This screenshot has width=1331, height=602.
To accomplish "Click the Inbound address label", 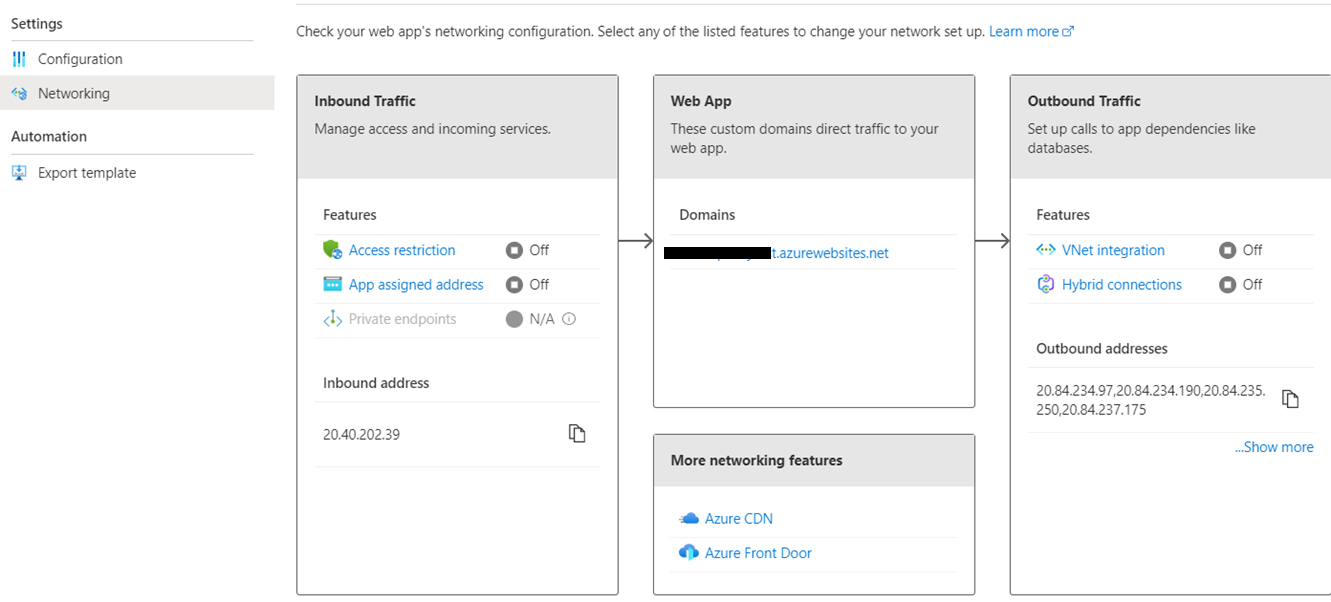I will (x=376, y=383).
